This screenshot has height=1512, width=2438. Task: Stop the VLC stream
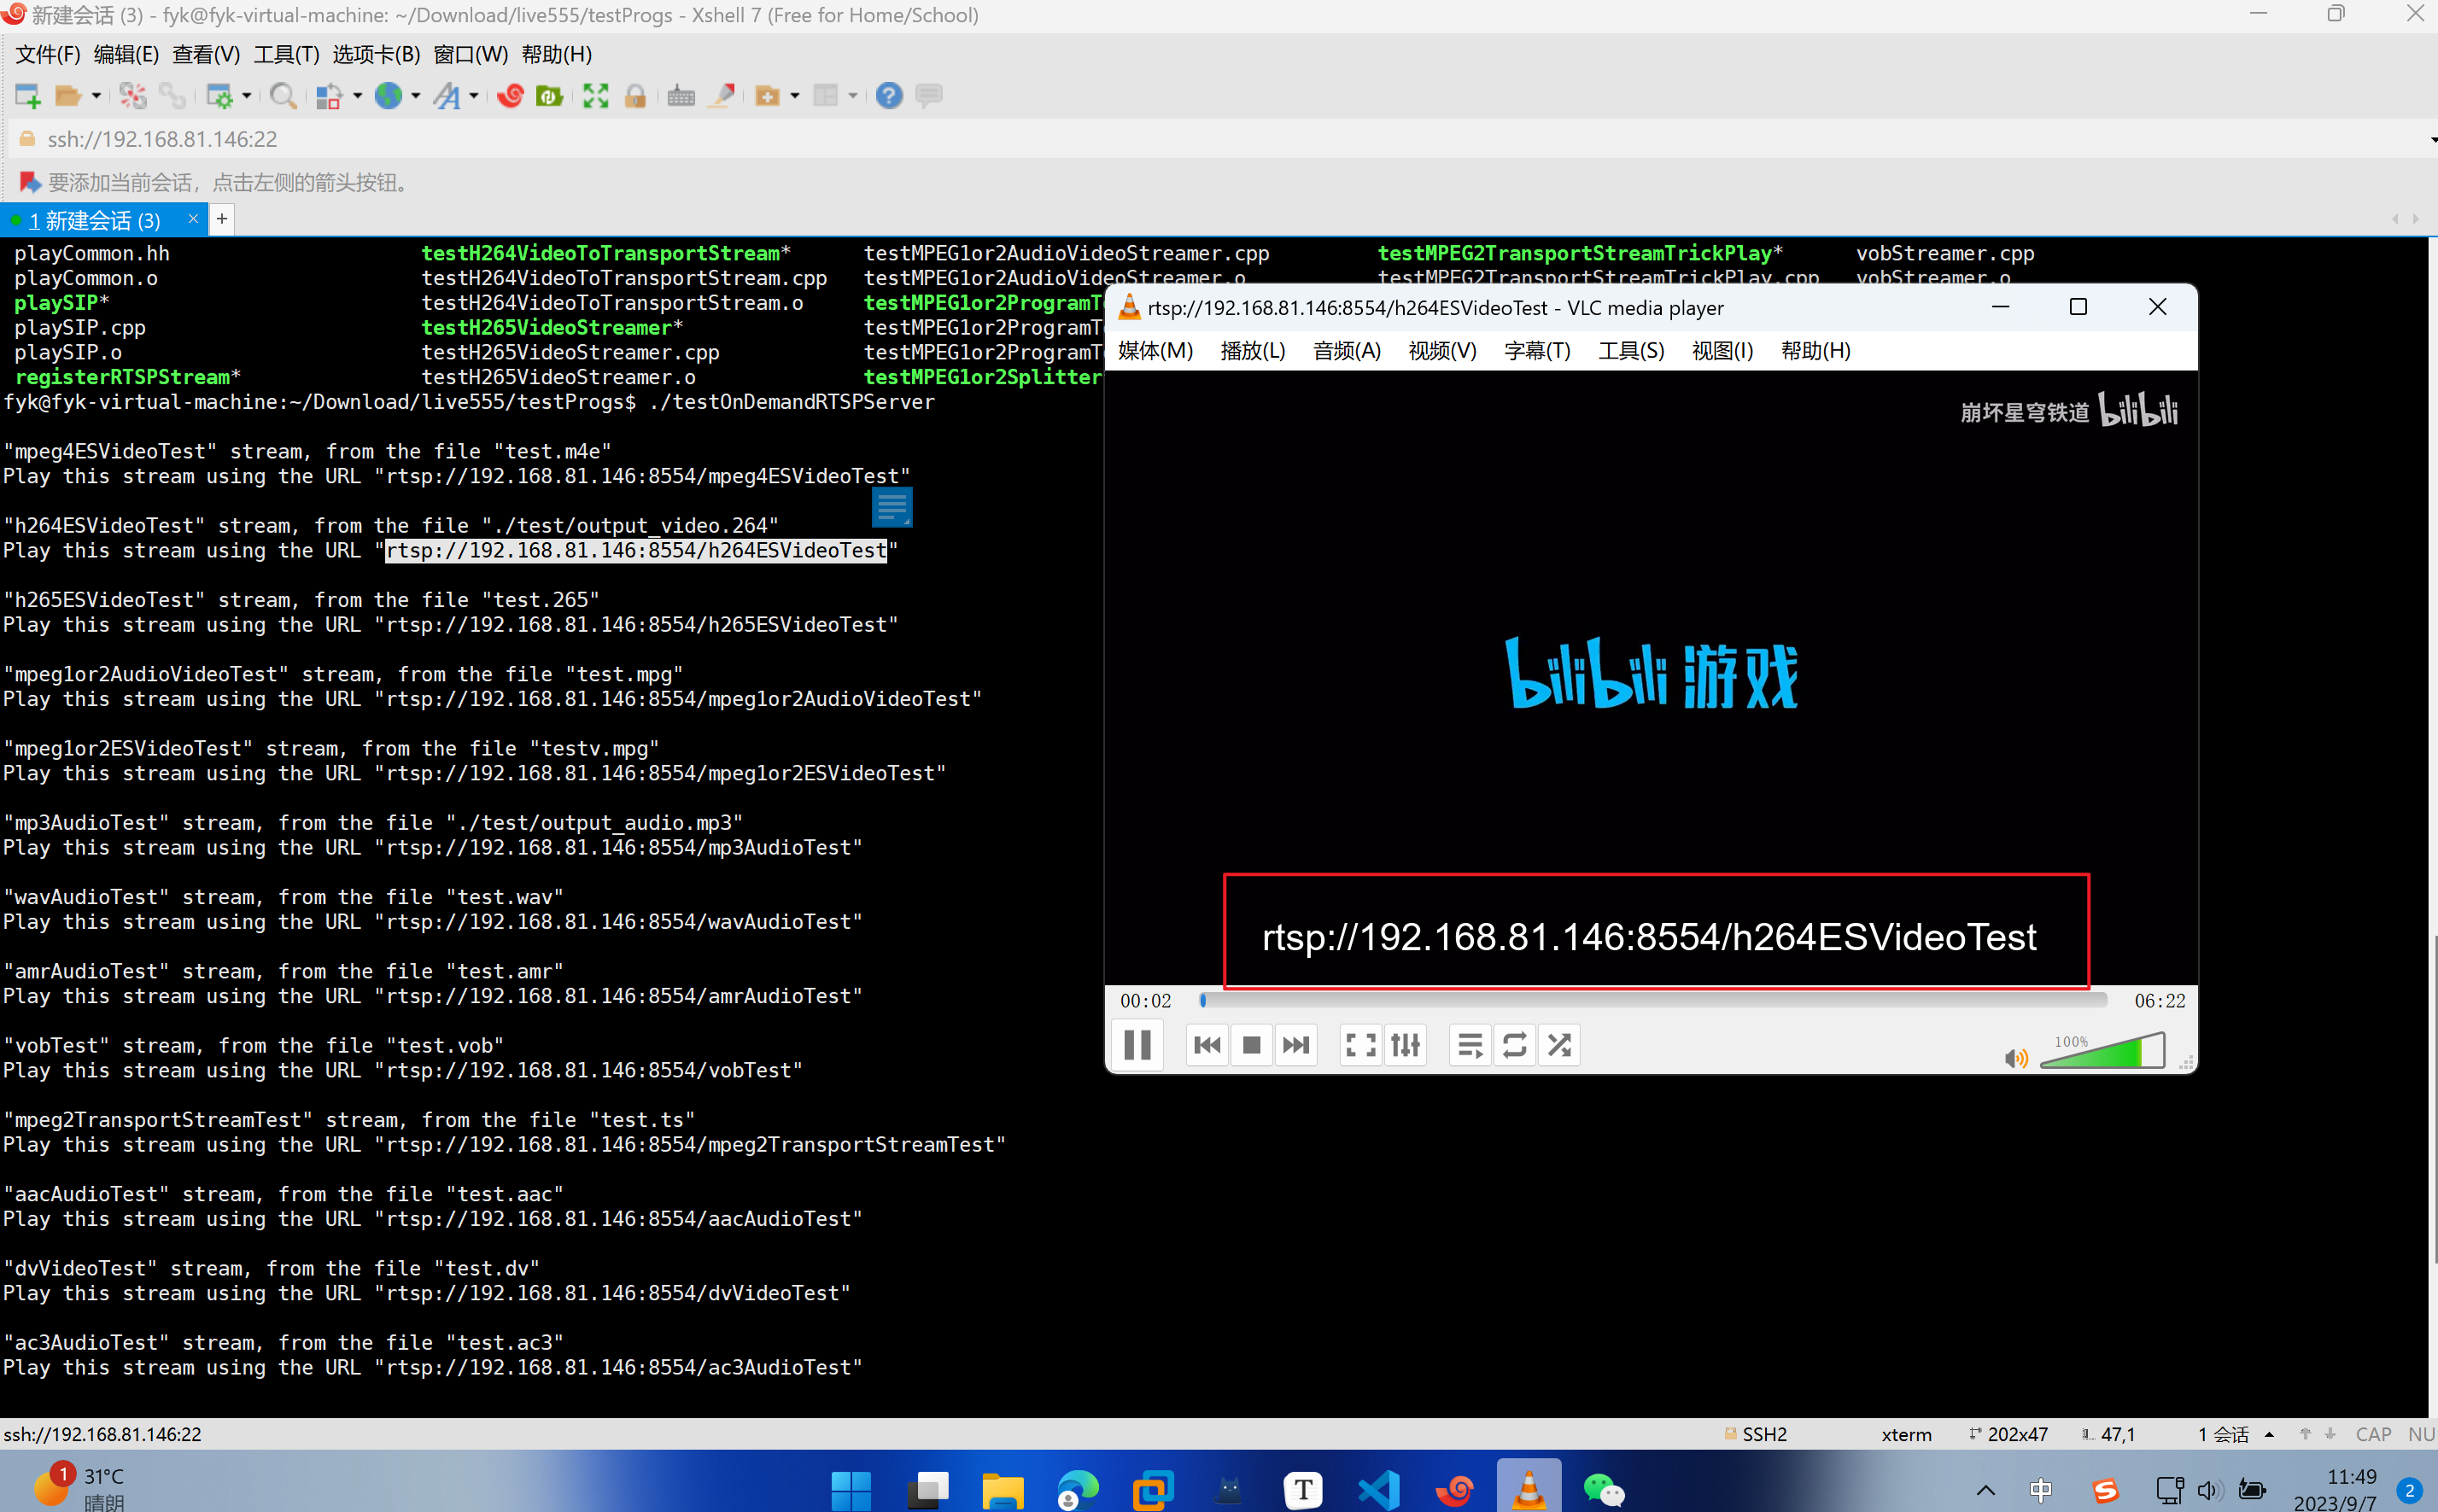tap(1251, 1045)
